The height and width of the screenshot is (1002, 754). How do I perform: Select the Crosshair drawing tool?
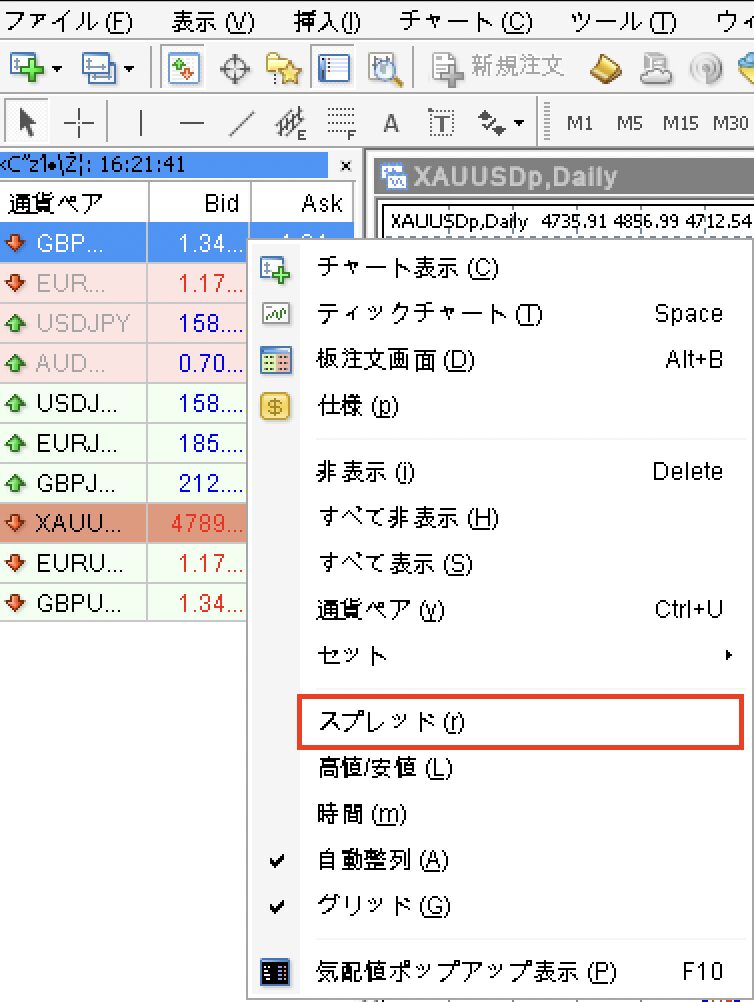78,123
